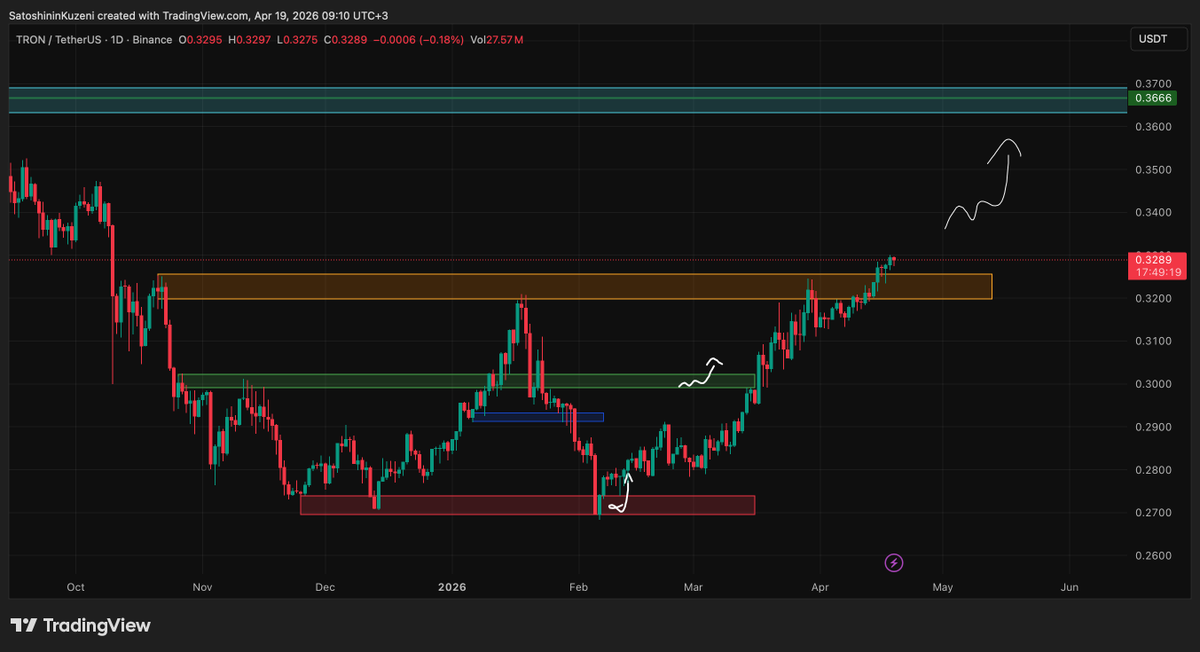Viewport: 1200px width, 652px height.
Task: Click the 0.2600 price axis label
Action: tap(1153, 556)
